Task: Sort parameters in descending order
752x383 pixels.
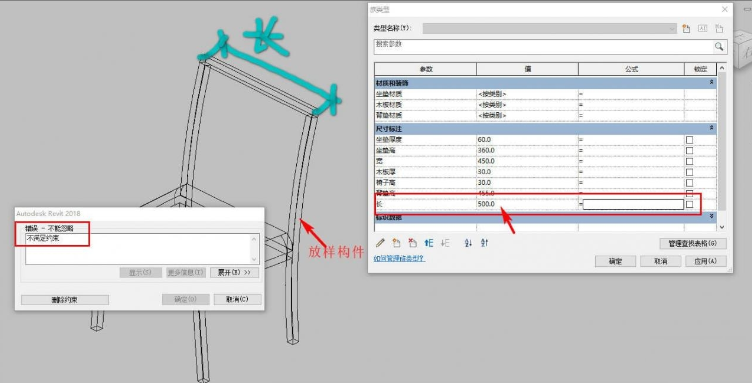Action: [484, 243]
